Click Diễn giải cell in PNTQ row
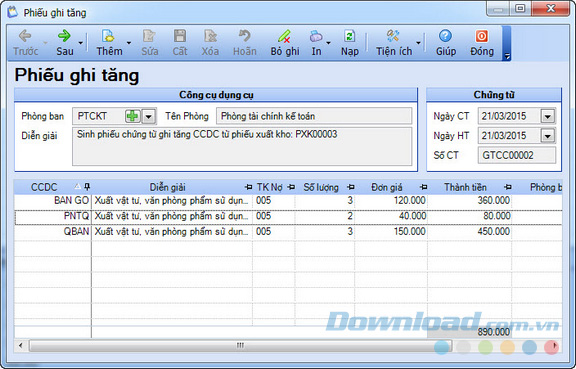Viewport: 576px width, 369px height. pos(172,216)
